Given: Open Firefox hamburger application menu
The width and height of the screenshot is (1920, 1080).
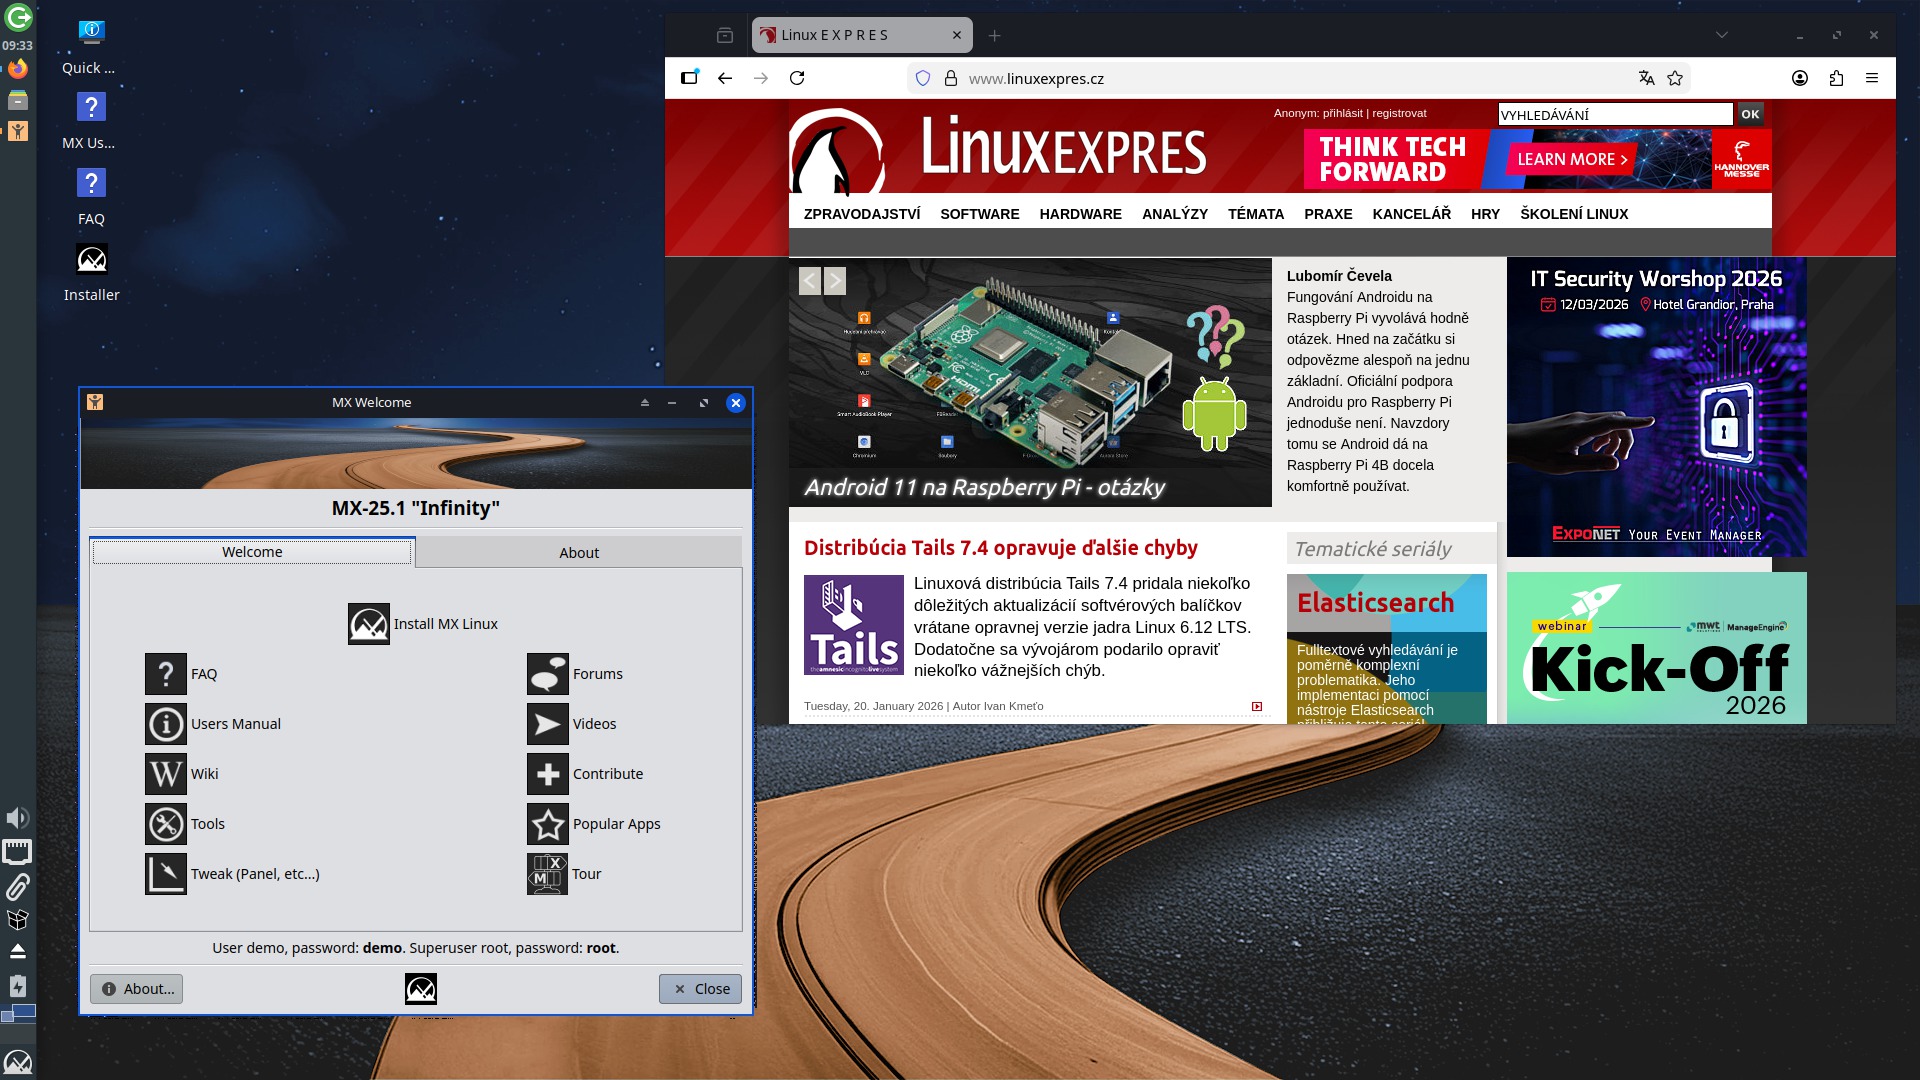Looking at the screenshot, I should tap(1872, 78).
